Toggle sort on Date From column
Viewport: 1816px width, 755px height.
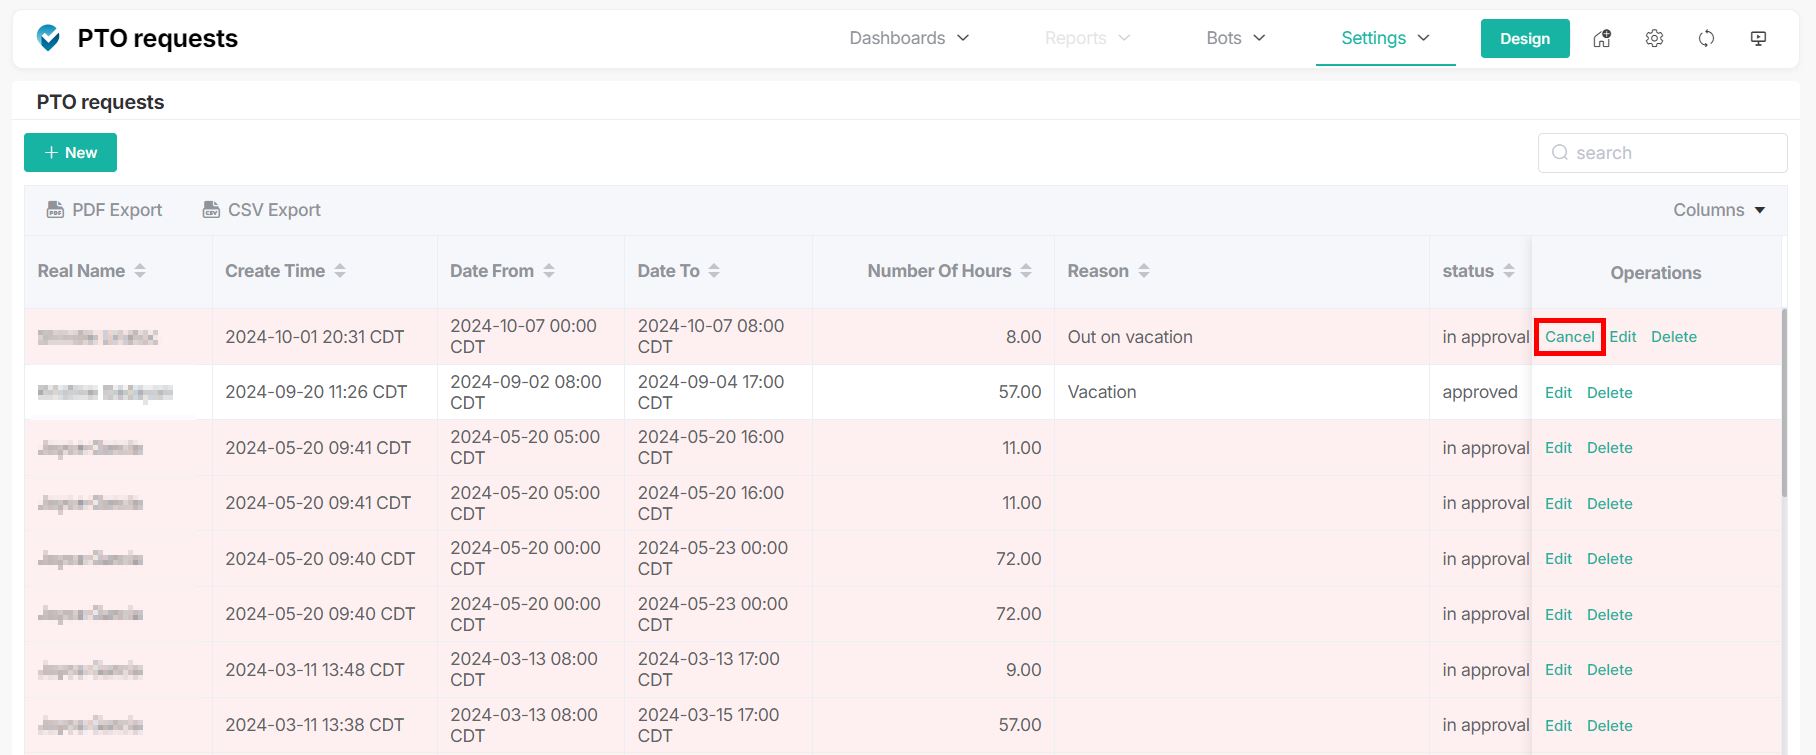tap(549, 271)
